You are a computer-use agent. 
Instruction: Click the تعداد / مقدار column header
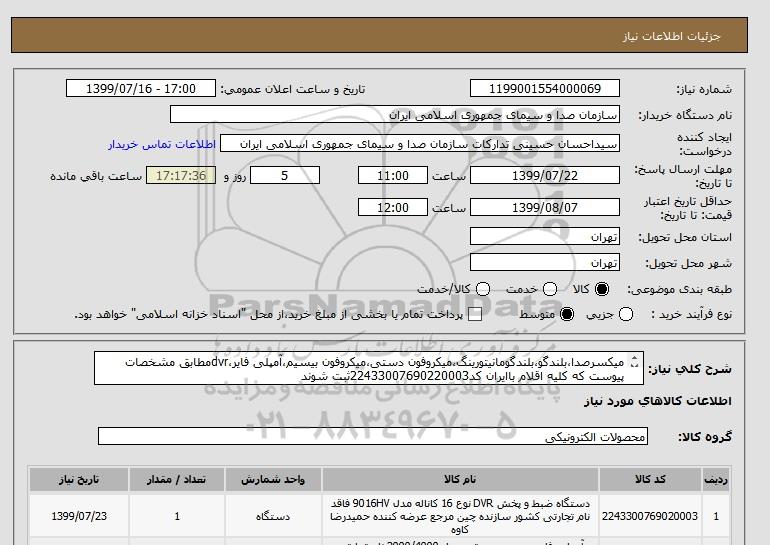pos(177,479)
